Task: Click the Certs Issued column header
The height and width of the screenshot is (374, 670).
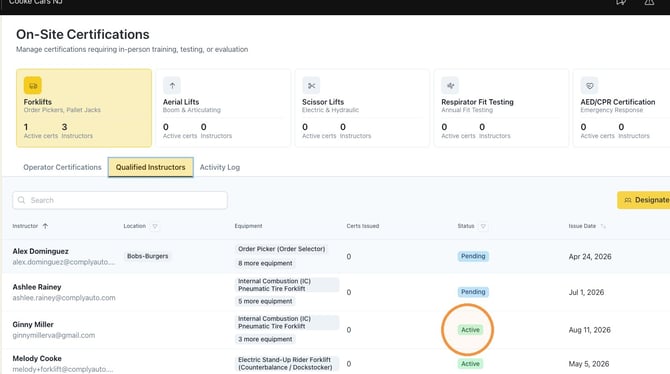Action: [362, 226]
